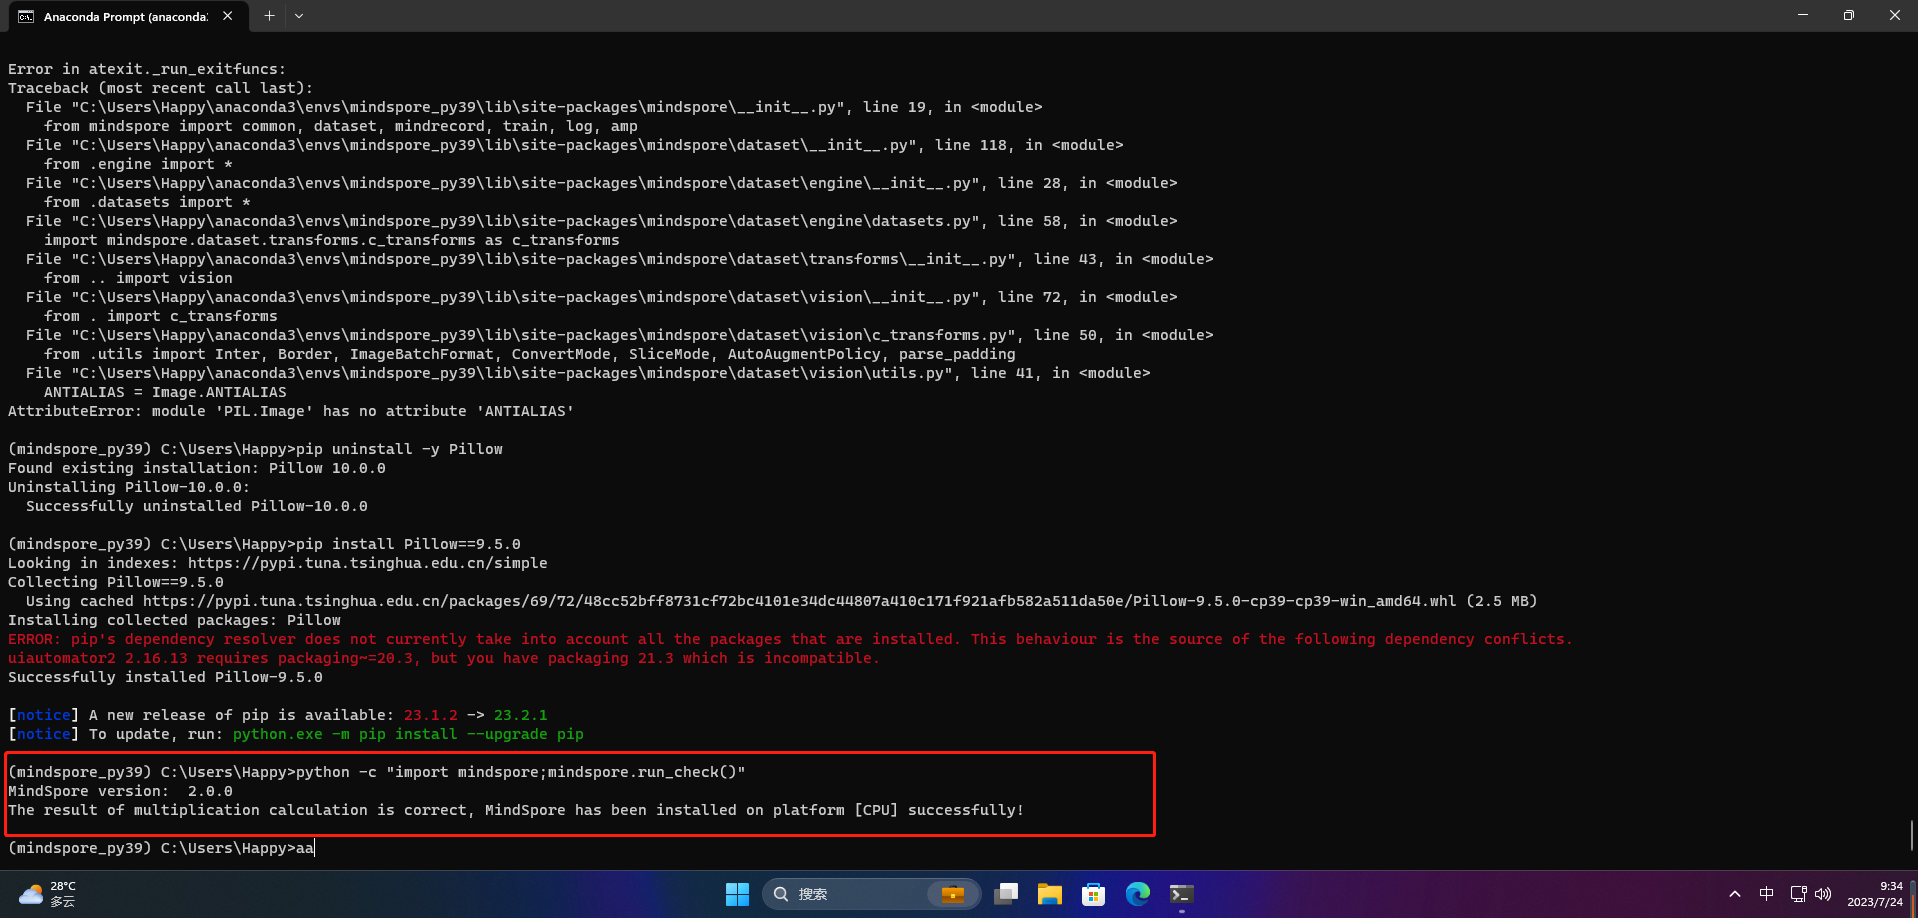Click the 'Successfully installed Pillow-9.5.0' line
Image resolution: width=1918 pixels, height=918 pixels.
(165, 677)
